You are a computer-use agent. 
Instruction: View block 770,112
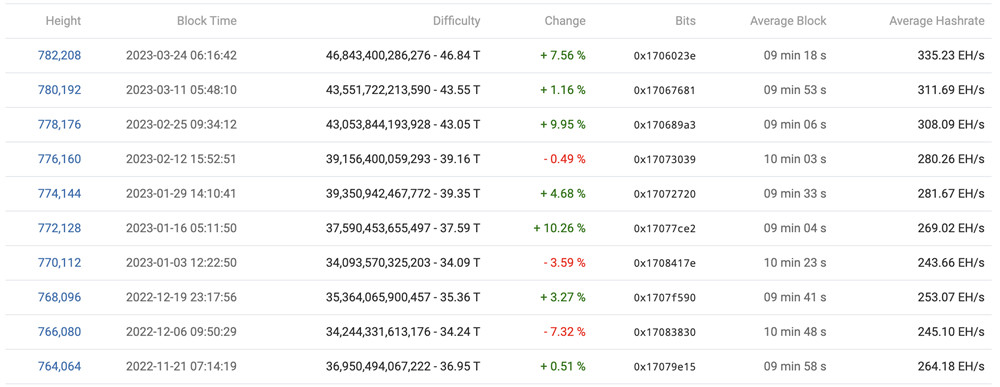pos(59,263)
